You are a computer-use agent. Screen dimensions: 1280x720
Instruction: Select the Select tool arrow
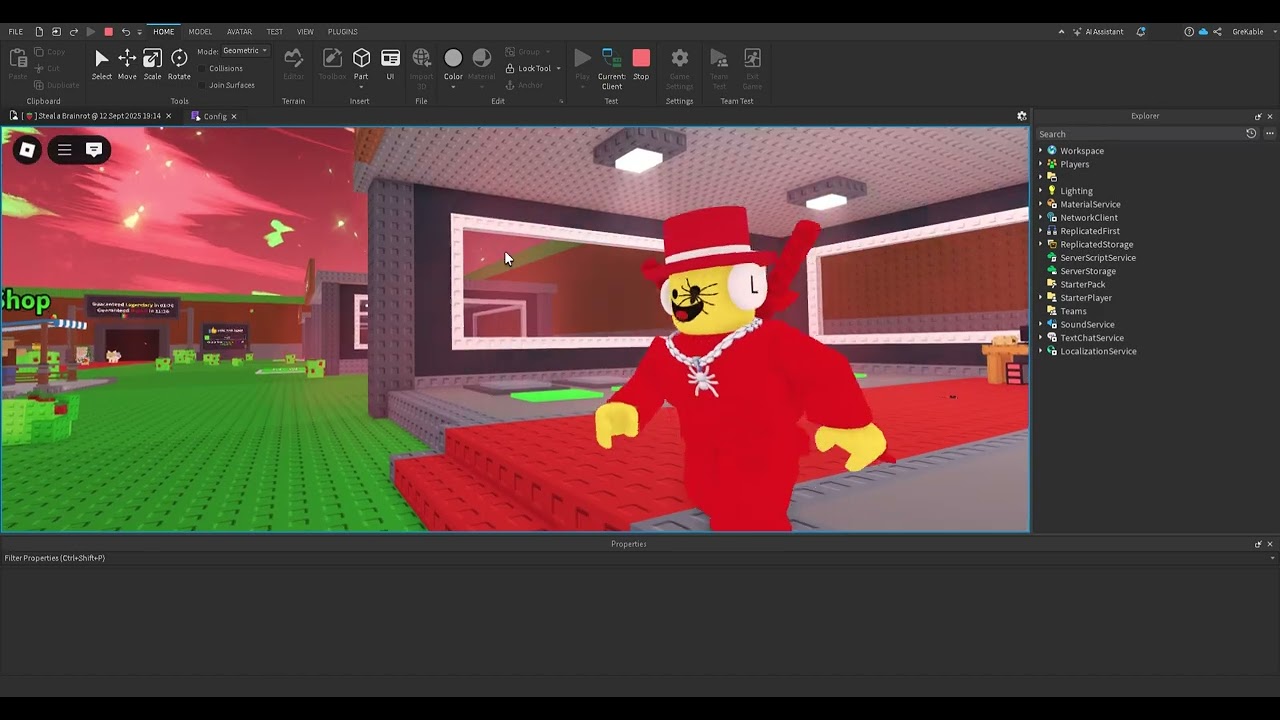(x=101, y=59)
